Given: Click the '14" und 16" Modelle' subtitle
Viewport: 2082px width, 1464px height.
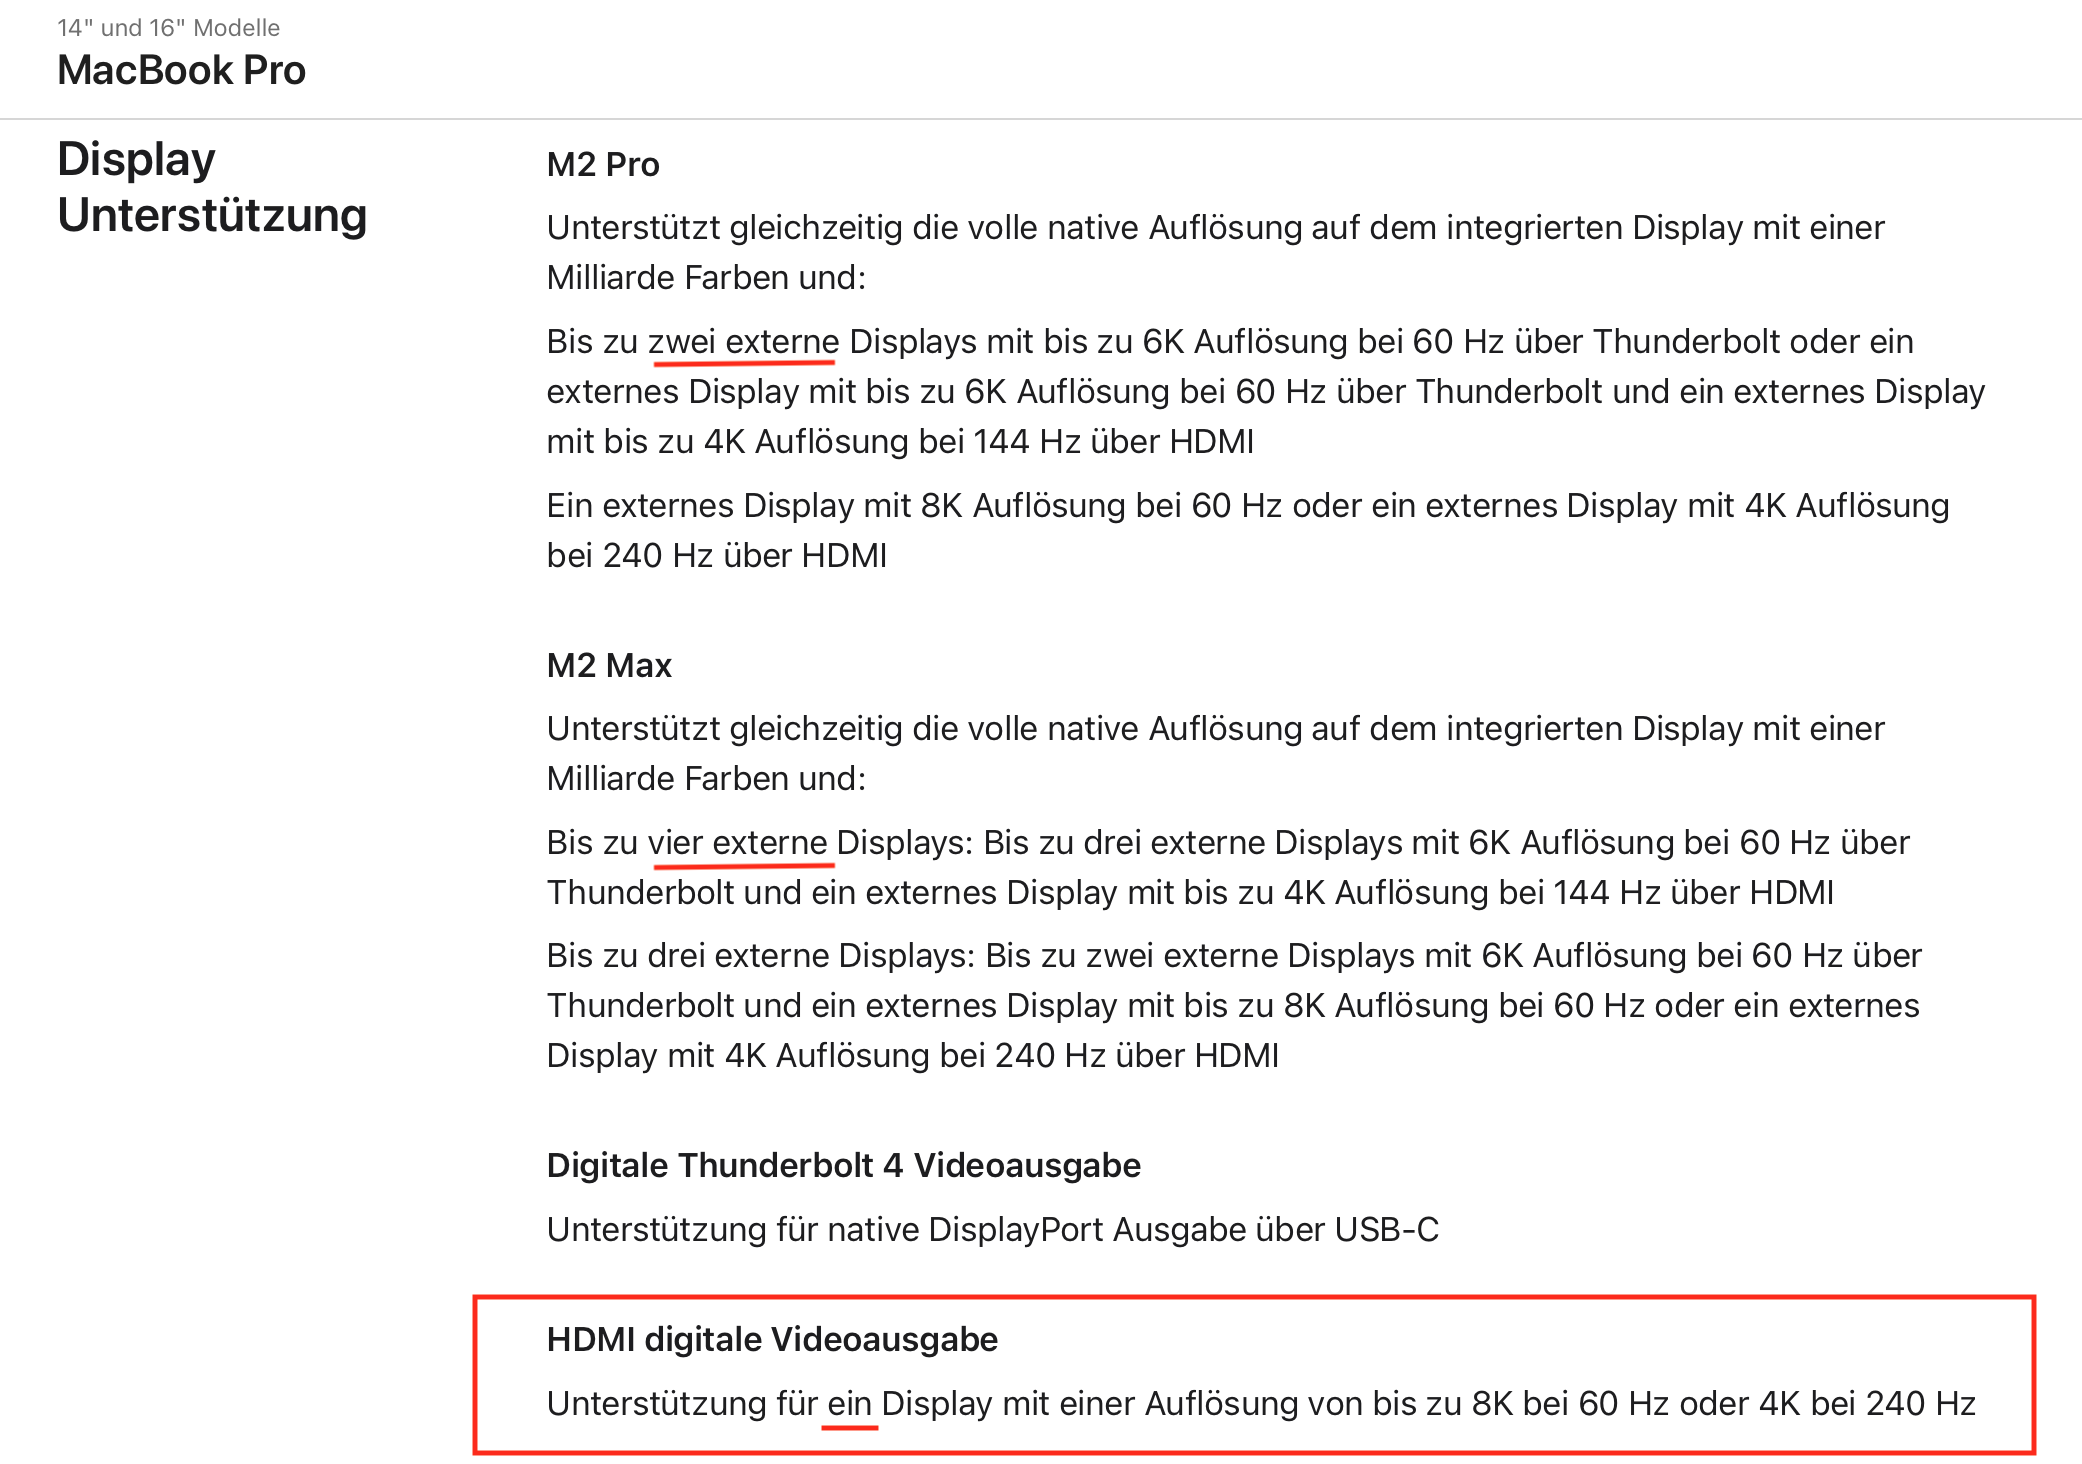Looking at the screenshot, I should pyautogui.click(x=168, y=28).
